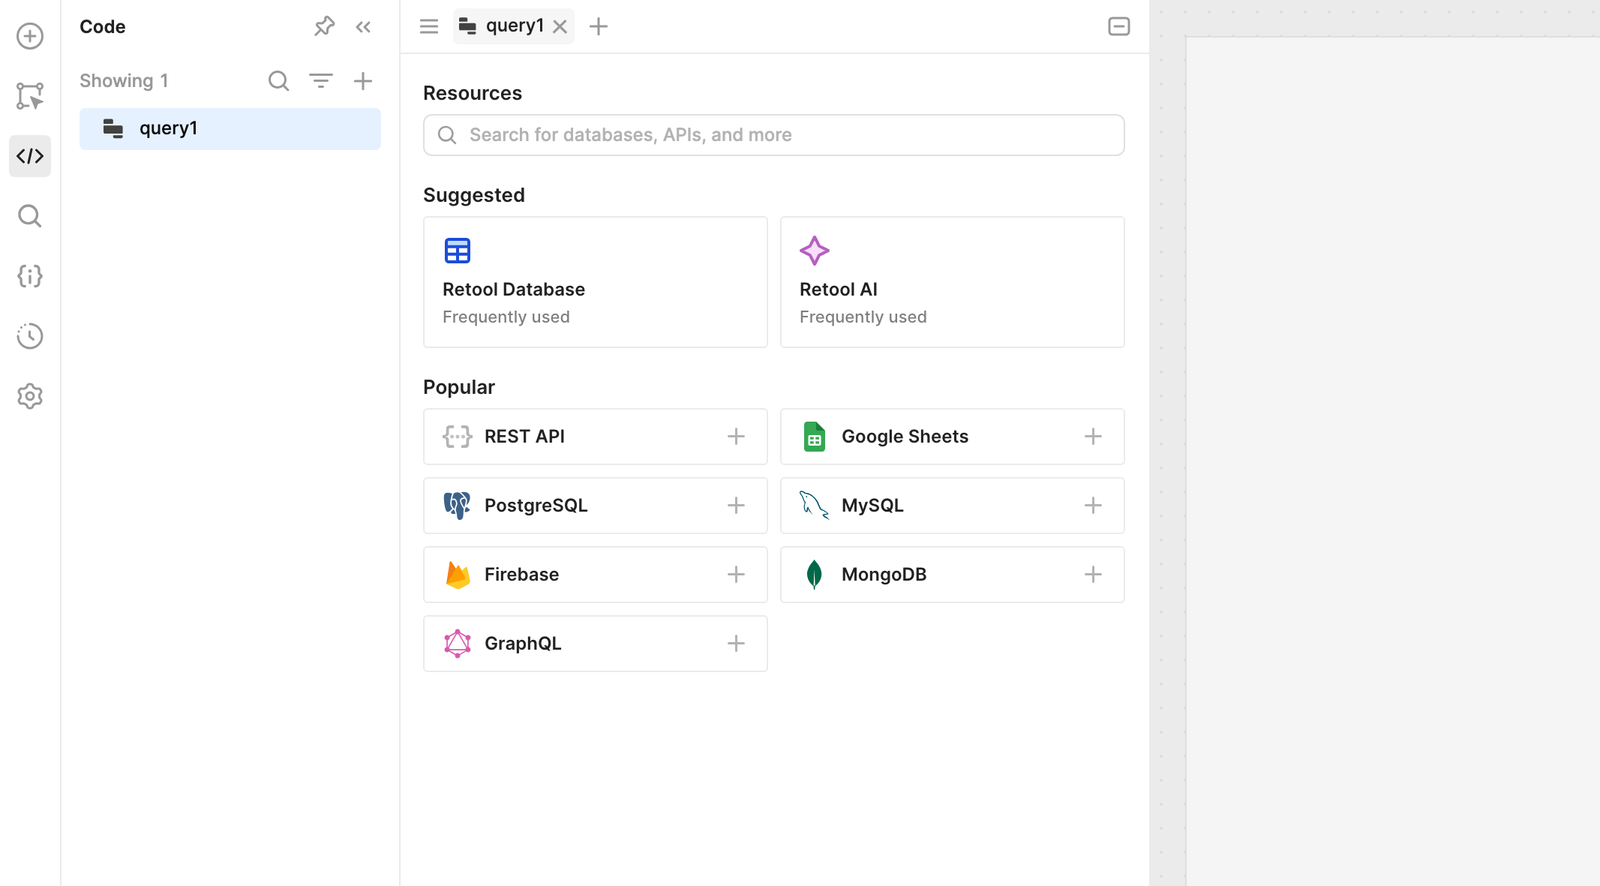
Task: Add REST API with its plus icon
Action: click(736, 437)
